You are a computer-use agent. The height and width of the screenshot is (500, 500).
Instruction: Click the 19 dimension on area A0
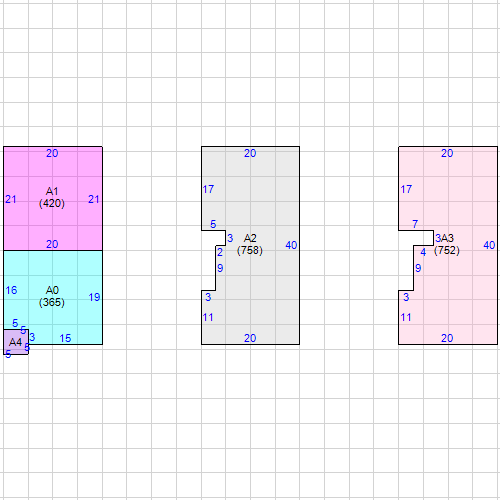[94, 297]
